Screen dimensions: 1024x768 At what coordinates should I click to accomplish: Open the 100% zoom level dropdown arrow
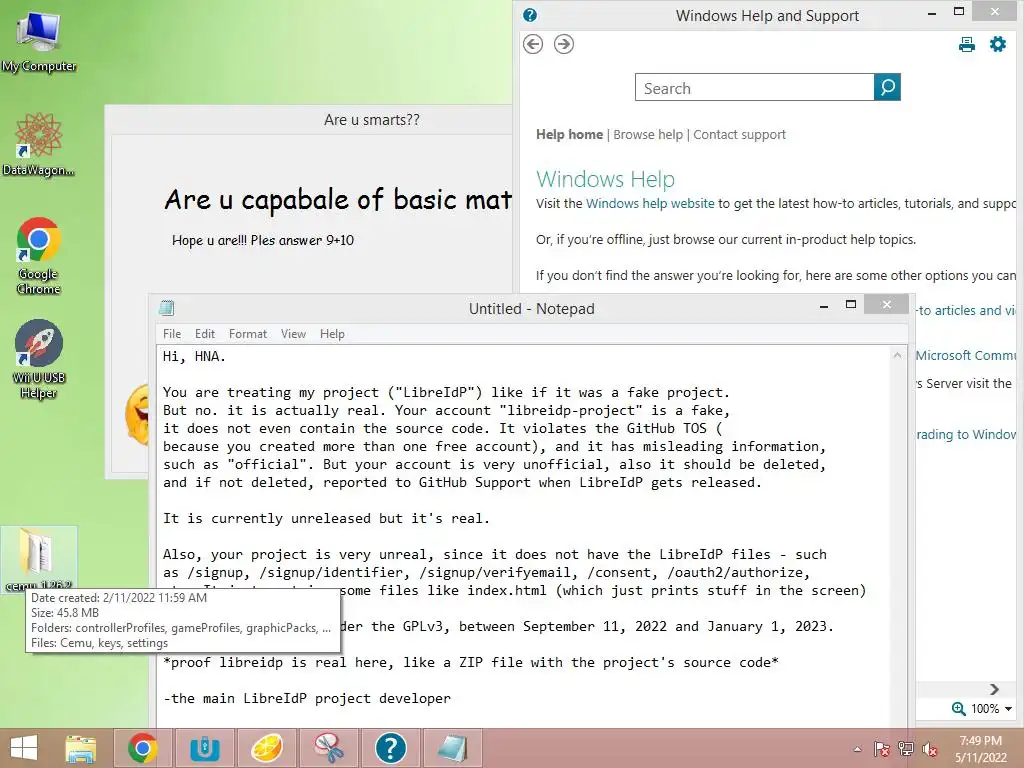tap(1008, 709)
